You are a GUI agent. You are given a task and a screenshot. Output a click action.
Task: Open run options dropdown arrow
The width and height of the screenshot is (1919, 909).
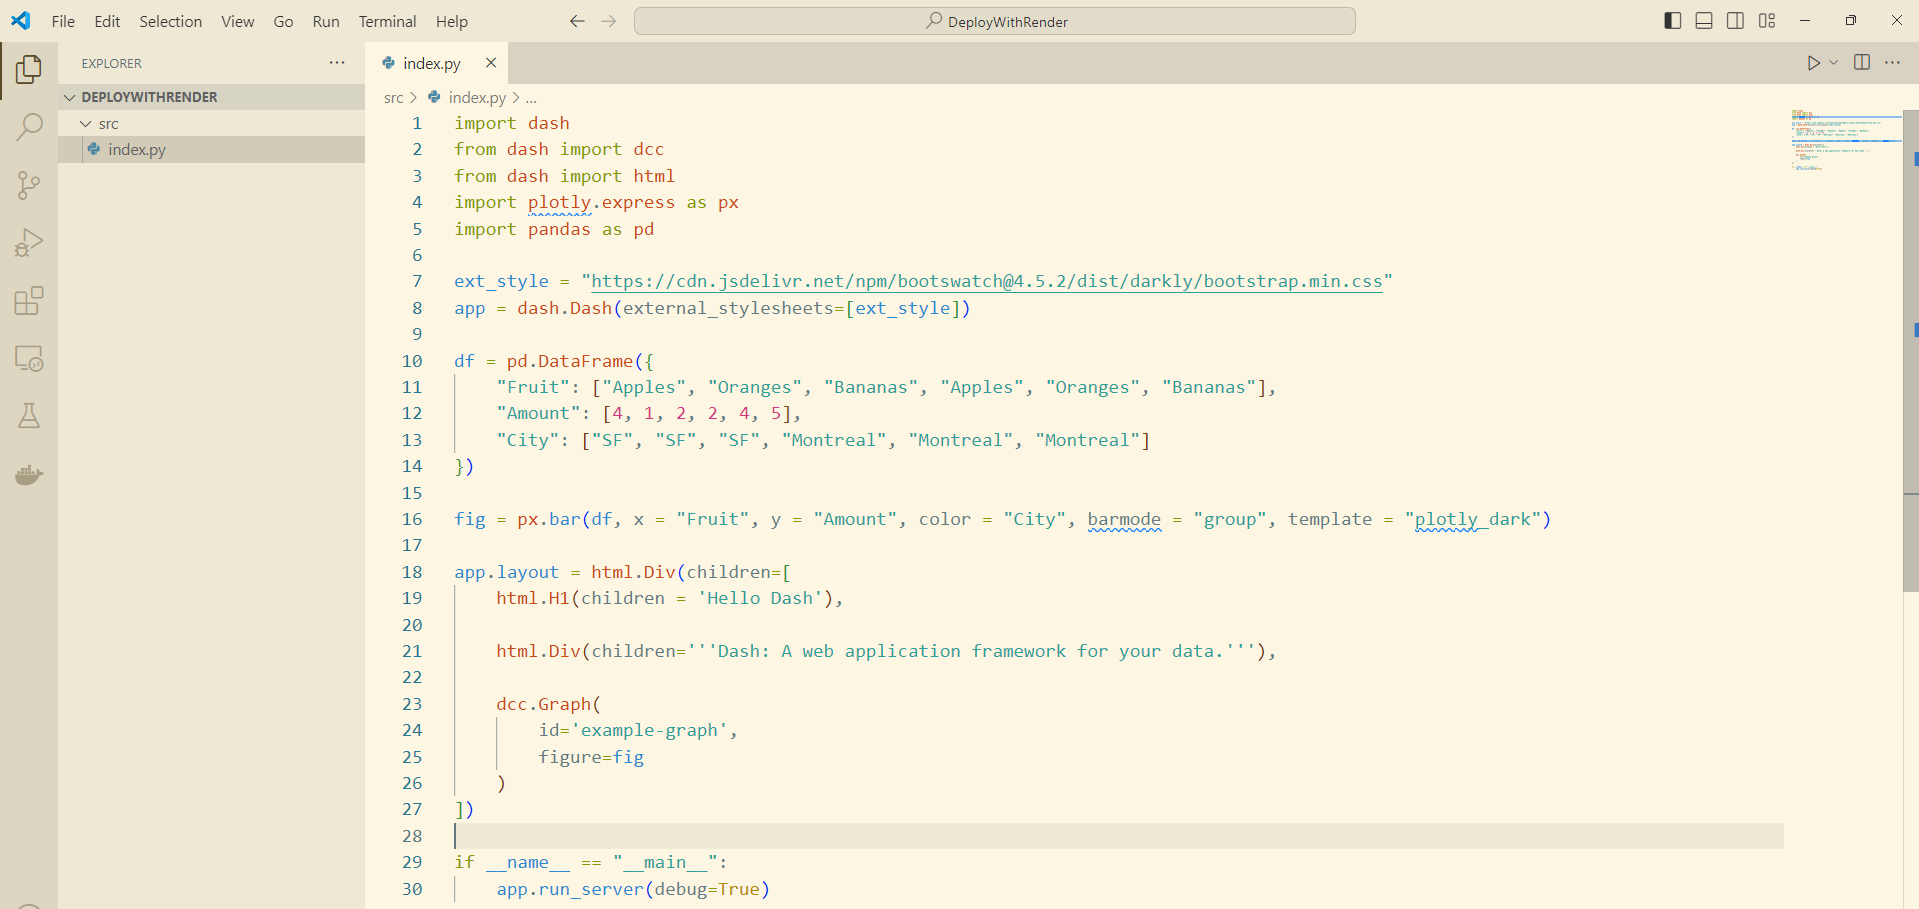(x=1833, y=63)
